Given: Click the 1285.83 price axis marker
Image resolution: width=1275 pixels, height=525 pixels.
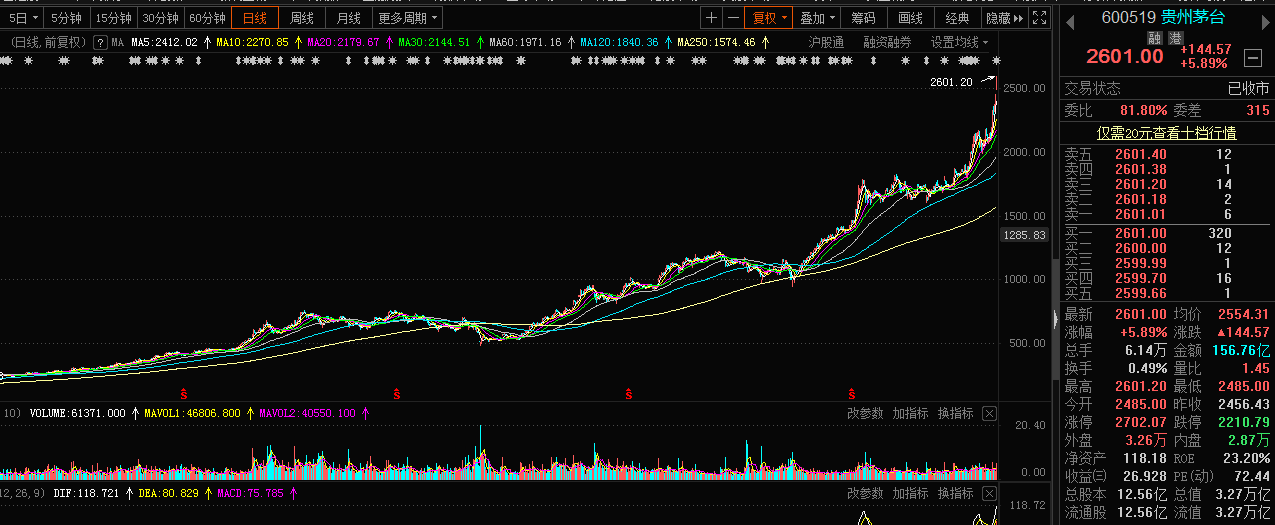Looking at the screenshot, I should (x=1024, y=235).
